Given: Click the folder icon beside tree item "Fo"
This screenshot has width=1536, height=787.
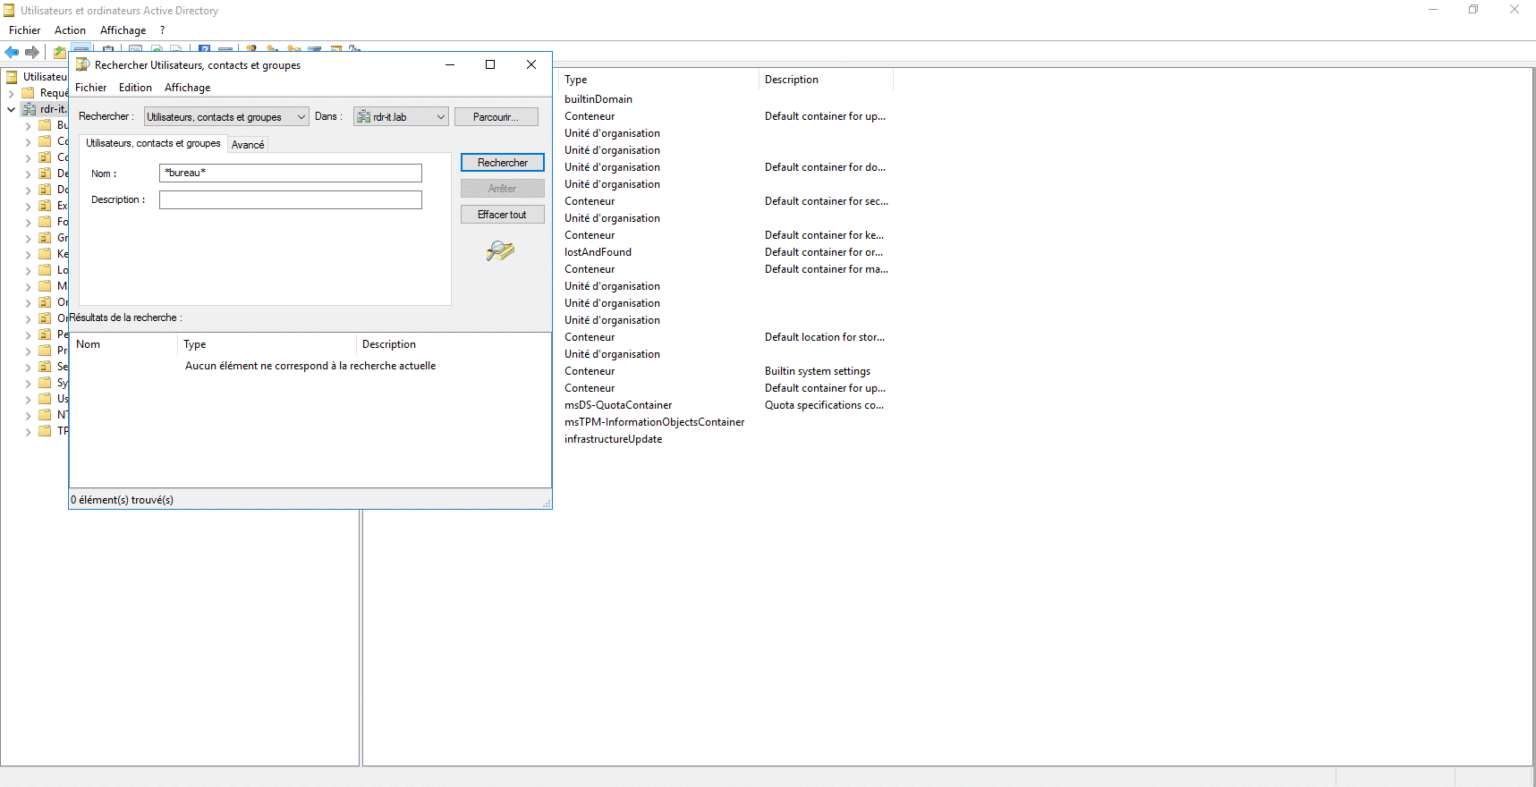Looking at the screenshot, I should 45,221.
